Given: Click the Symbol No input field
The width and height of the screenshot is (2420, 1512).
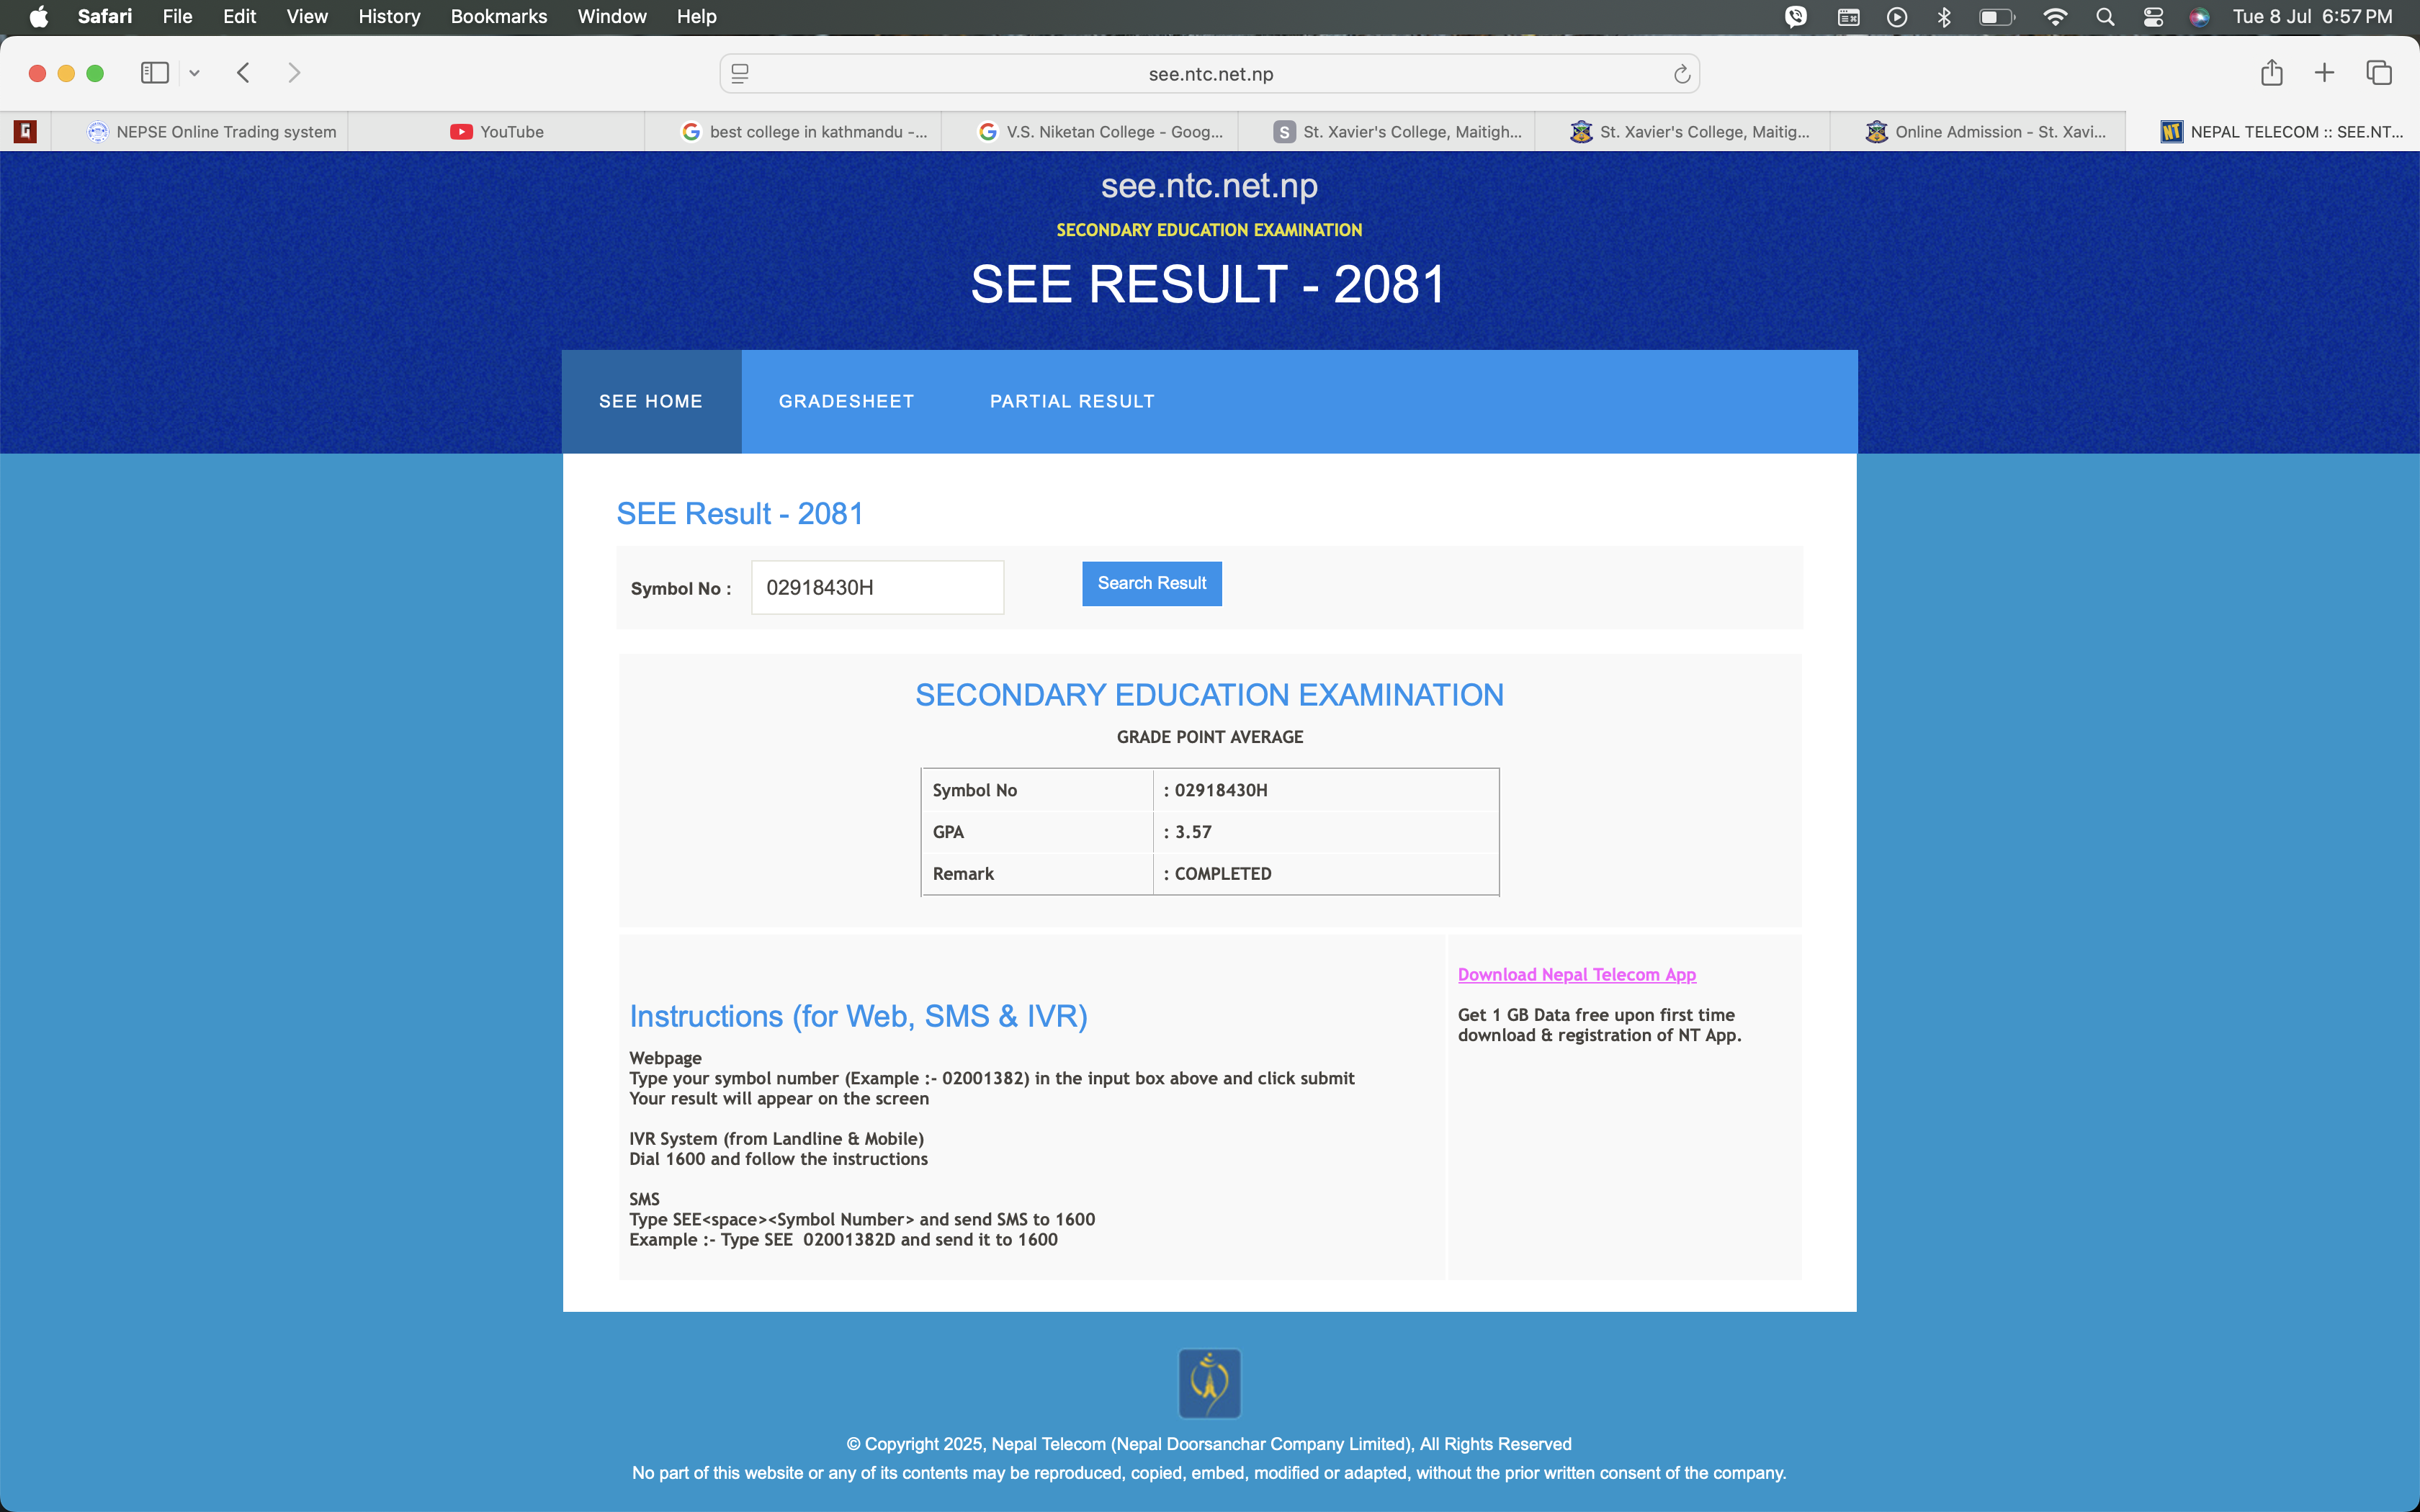Looking at the screenshot, I should coord(877,588).
